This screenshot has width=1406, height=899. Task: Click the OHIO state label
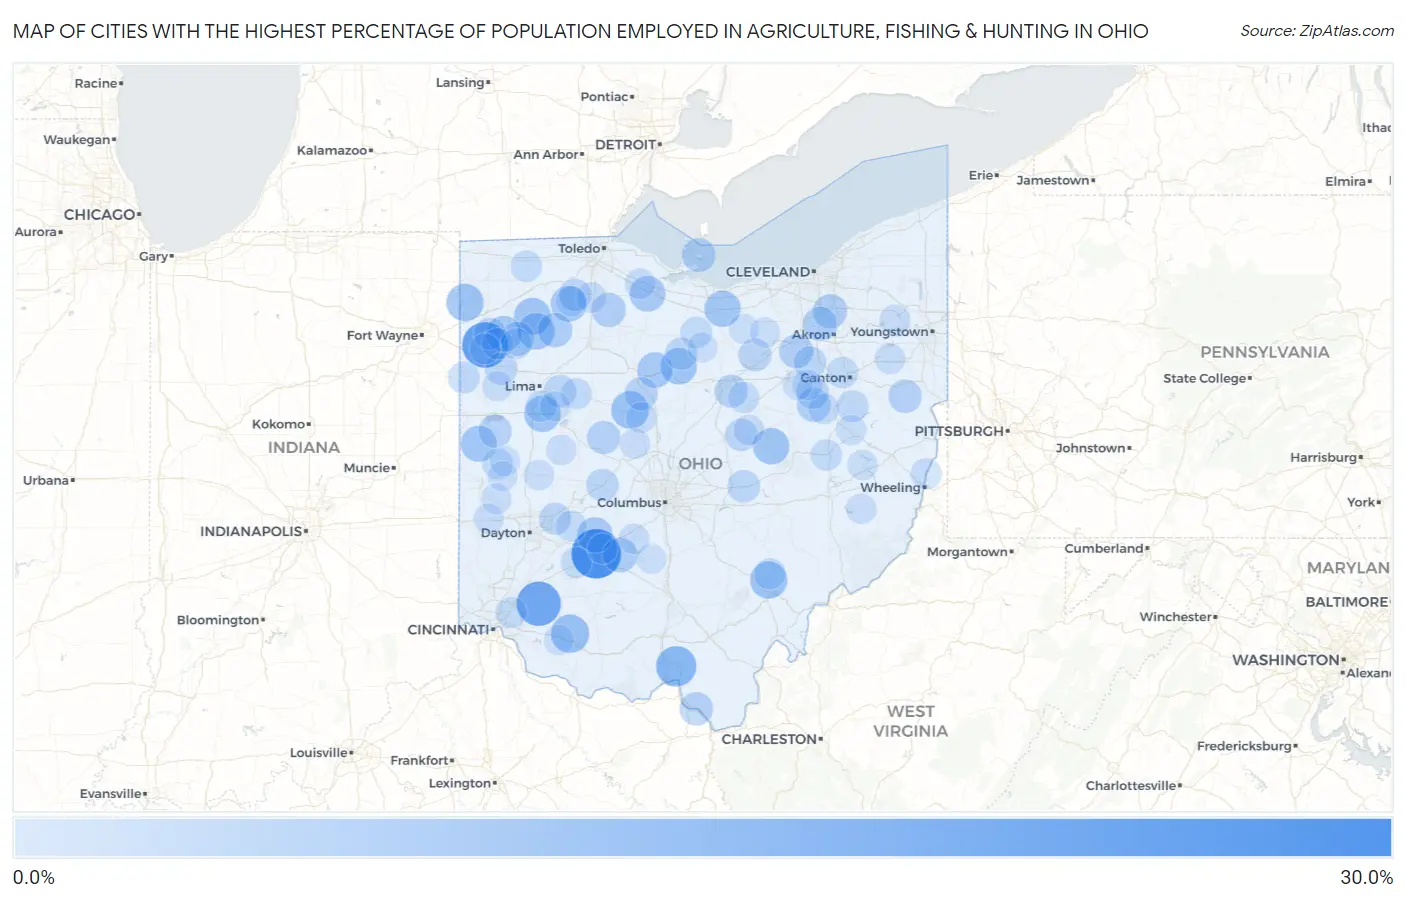[x=700, y=464]
